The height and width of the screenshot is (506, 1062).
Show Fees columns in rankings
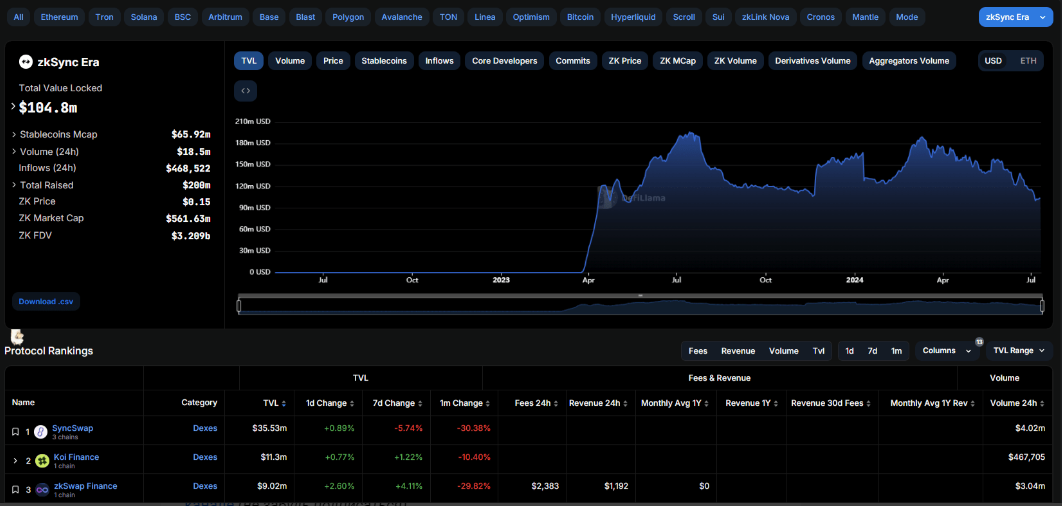click(698, 351)
